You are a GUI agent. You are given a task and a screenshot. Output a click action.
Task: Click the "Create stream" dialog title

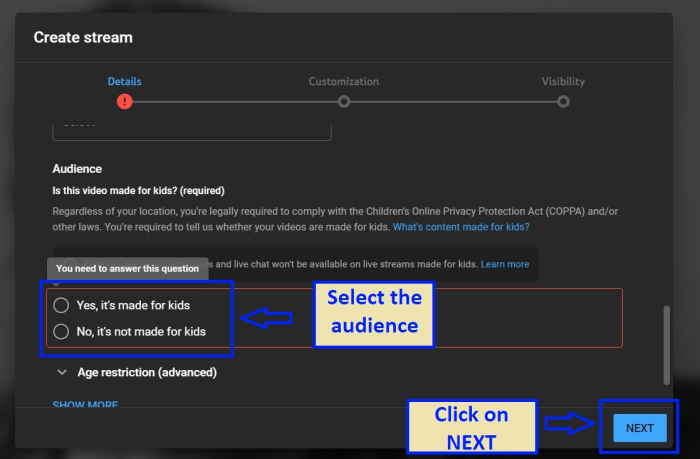pyautogui.click(x=83, y=38)
